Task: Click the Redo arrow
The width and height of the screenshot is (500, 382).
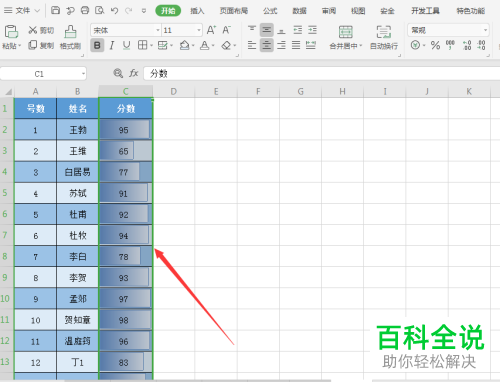Action: tap(129, 11)
